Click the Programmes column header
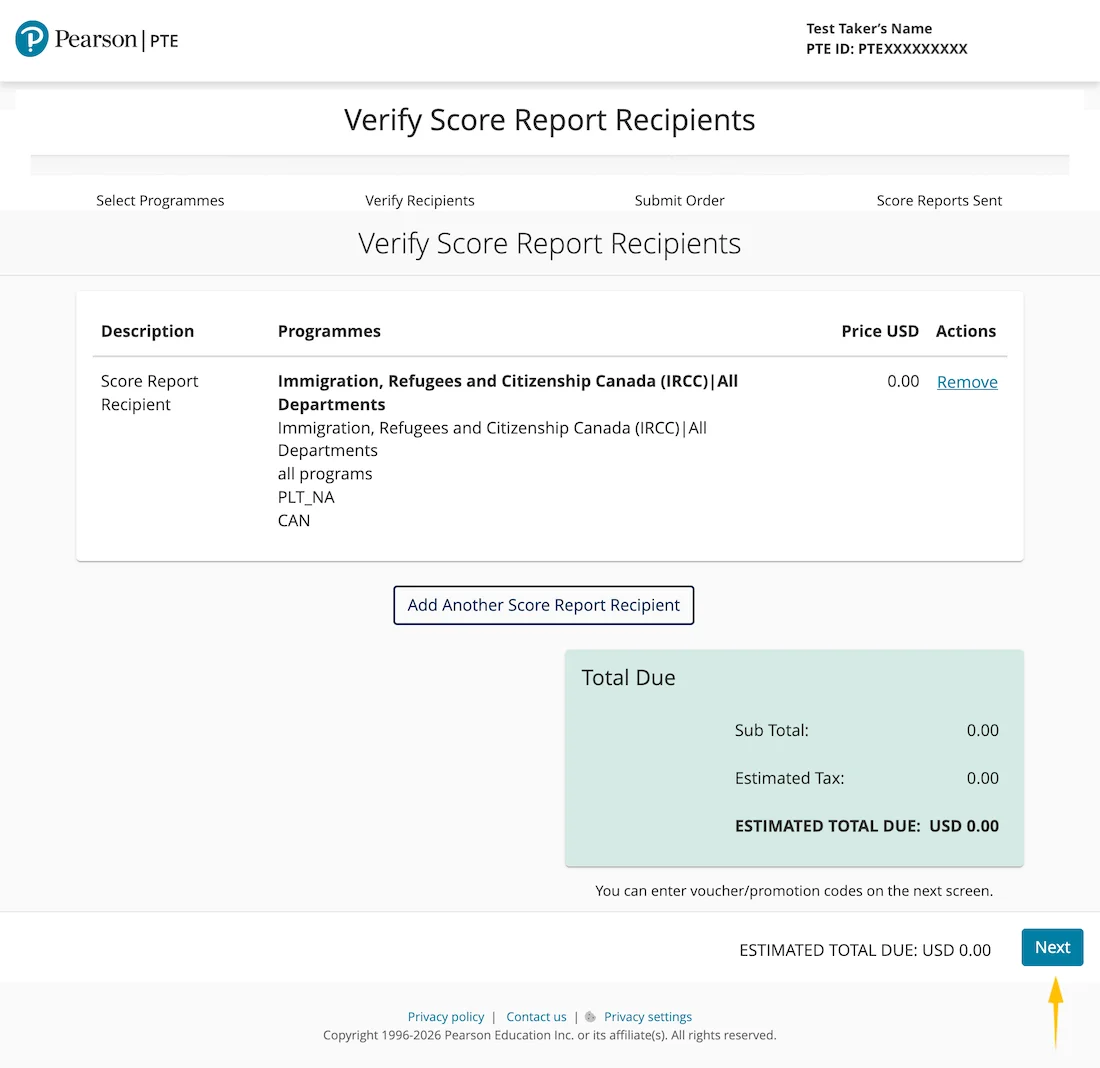This screenshot has height=1068, width=1100. [329, 331]
